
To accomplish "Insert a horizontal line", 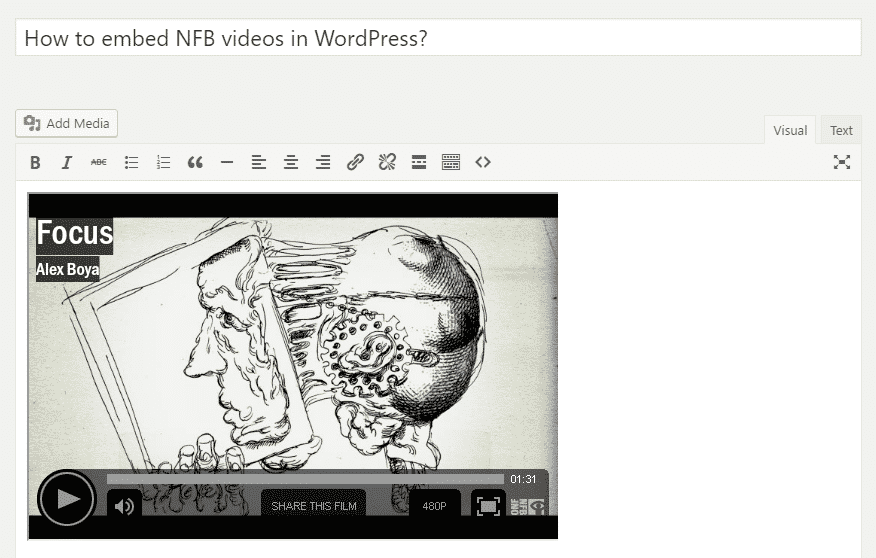I will [227, 163].
